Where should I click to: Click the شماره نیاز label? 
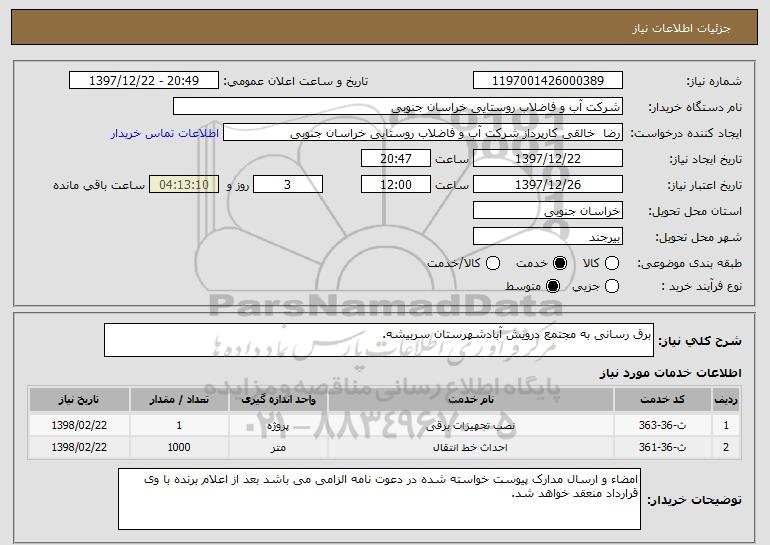click(714, 82)
